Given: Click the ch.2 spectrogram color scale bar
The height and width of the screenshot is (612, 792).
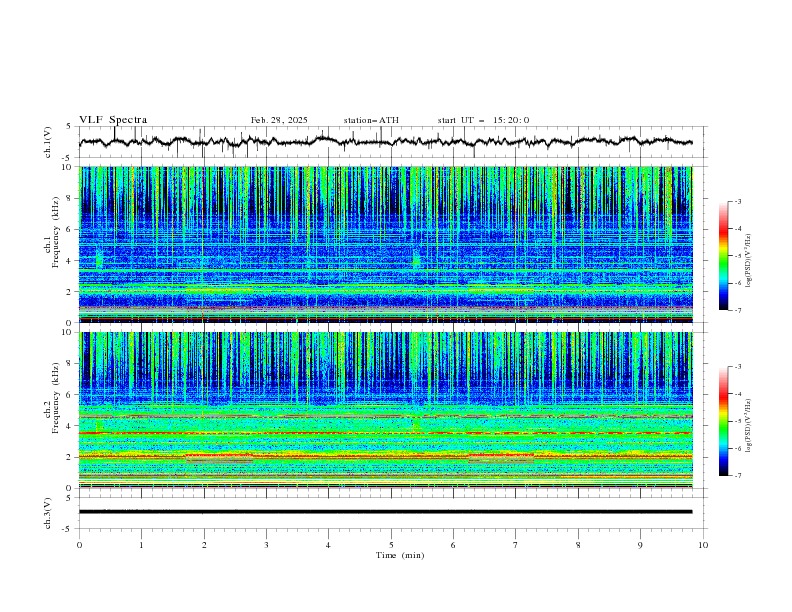Looking at the screenshot, I should [723, 421].
